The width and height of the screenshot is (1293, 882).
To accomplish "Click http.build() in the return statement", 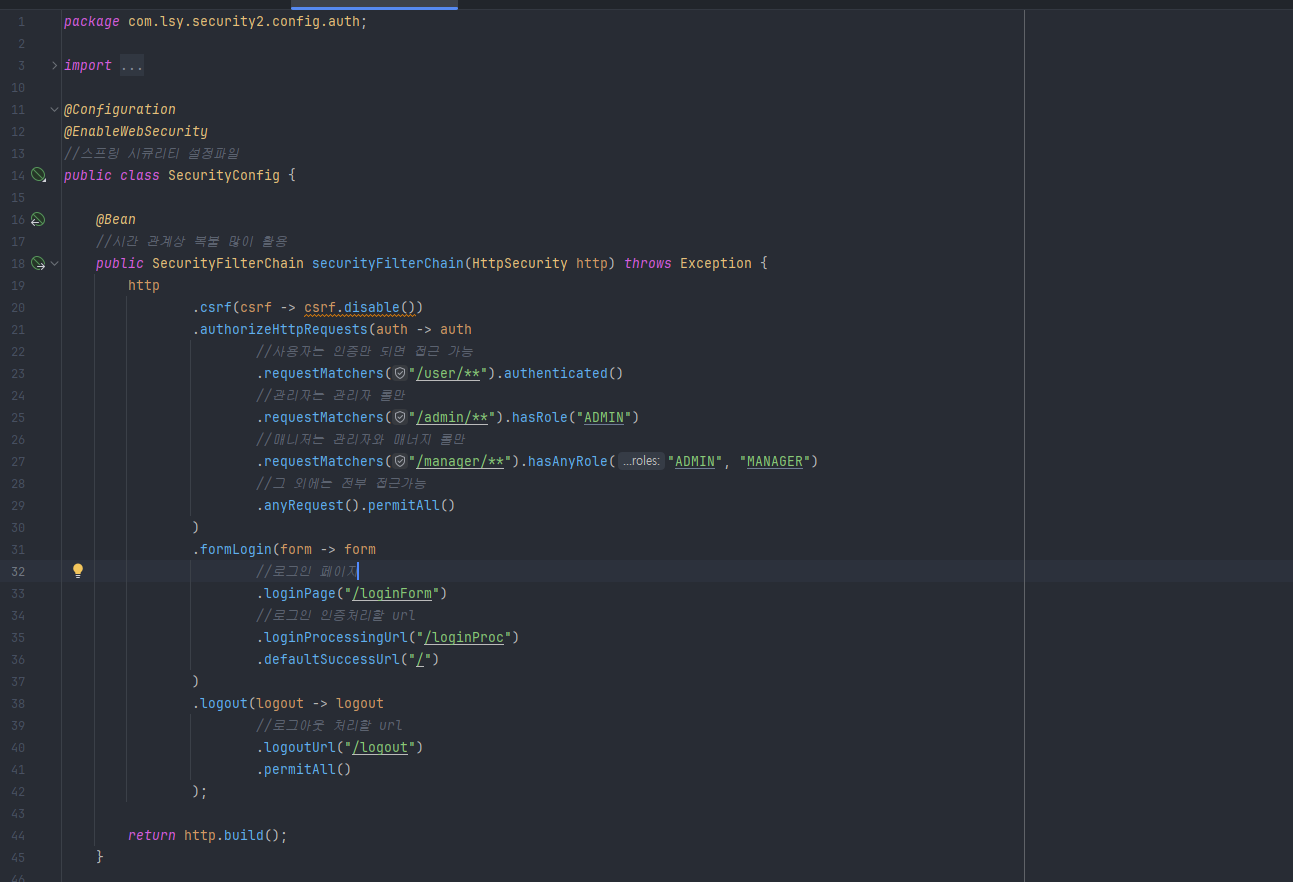I will (x=232, y=835).
